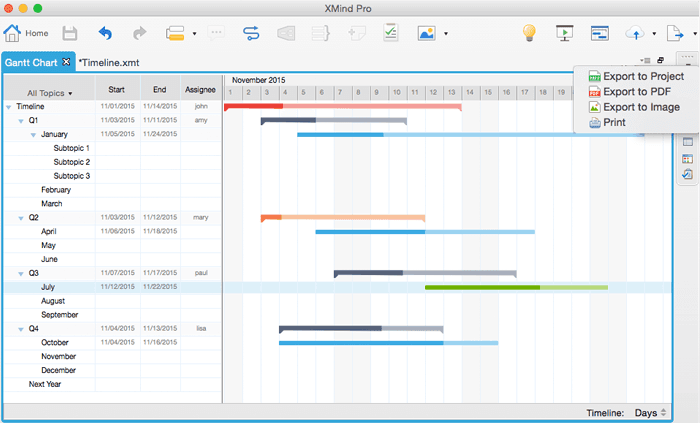
Task: Click Q2 assignee cell mary
Action: tap(201, 217)
